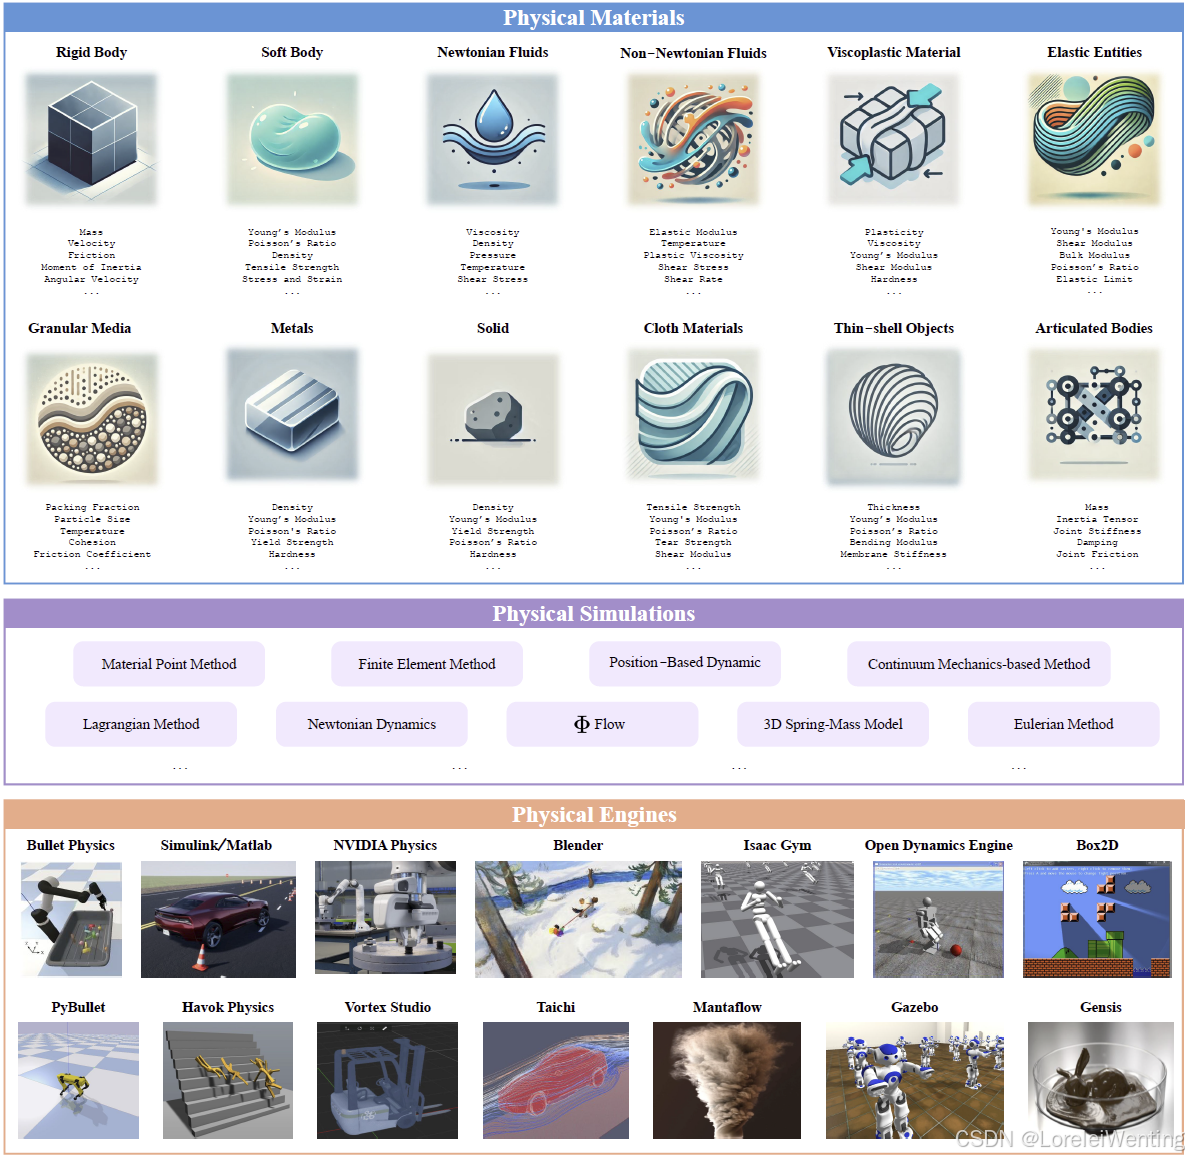Click the Isaac Gym humanoid thumbnail

click(777, 919)
